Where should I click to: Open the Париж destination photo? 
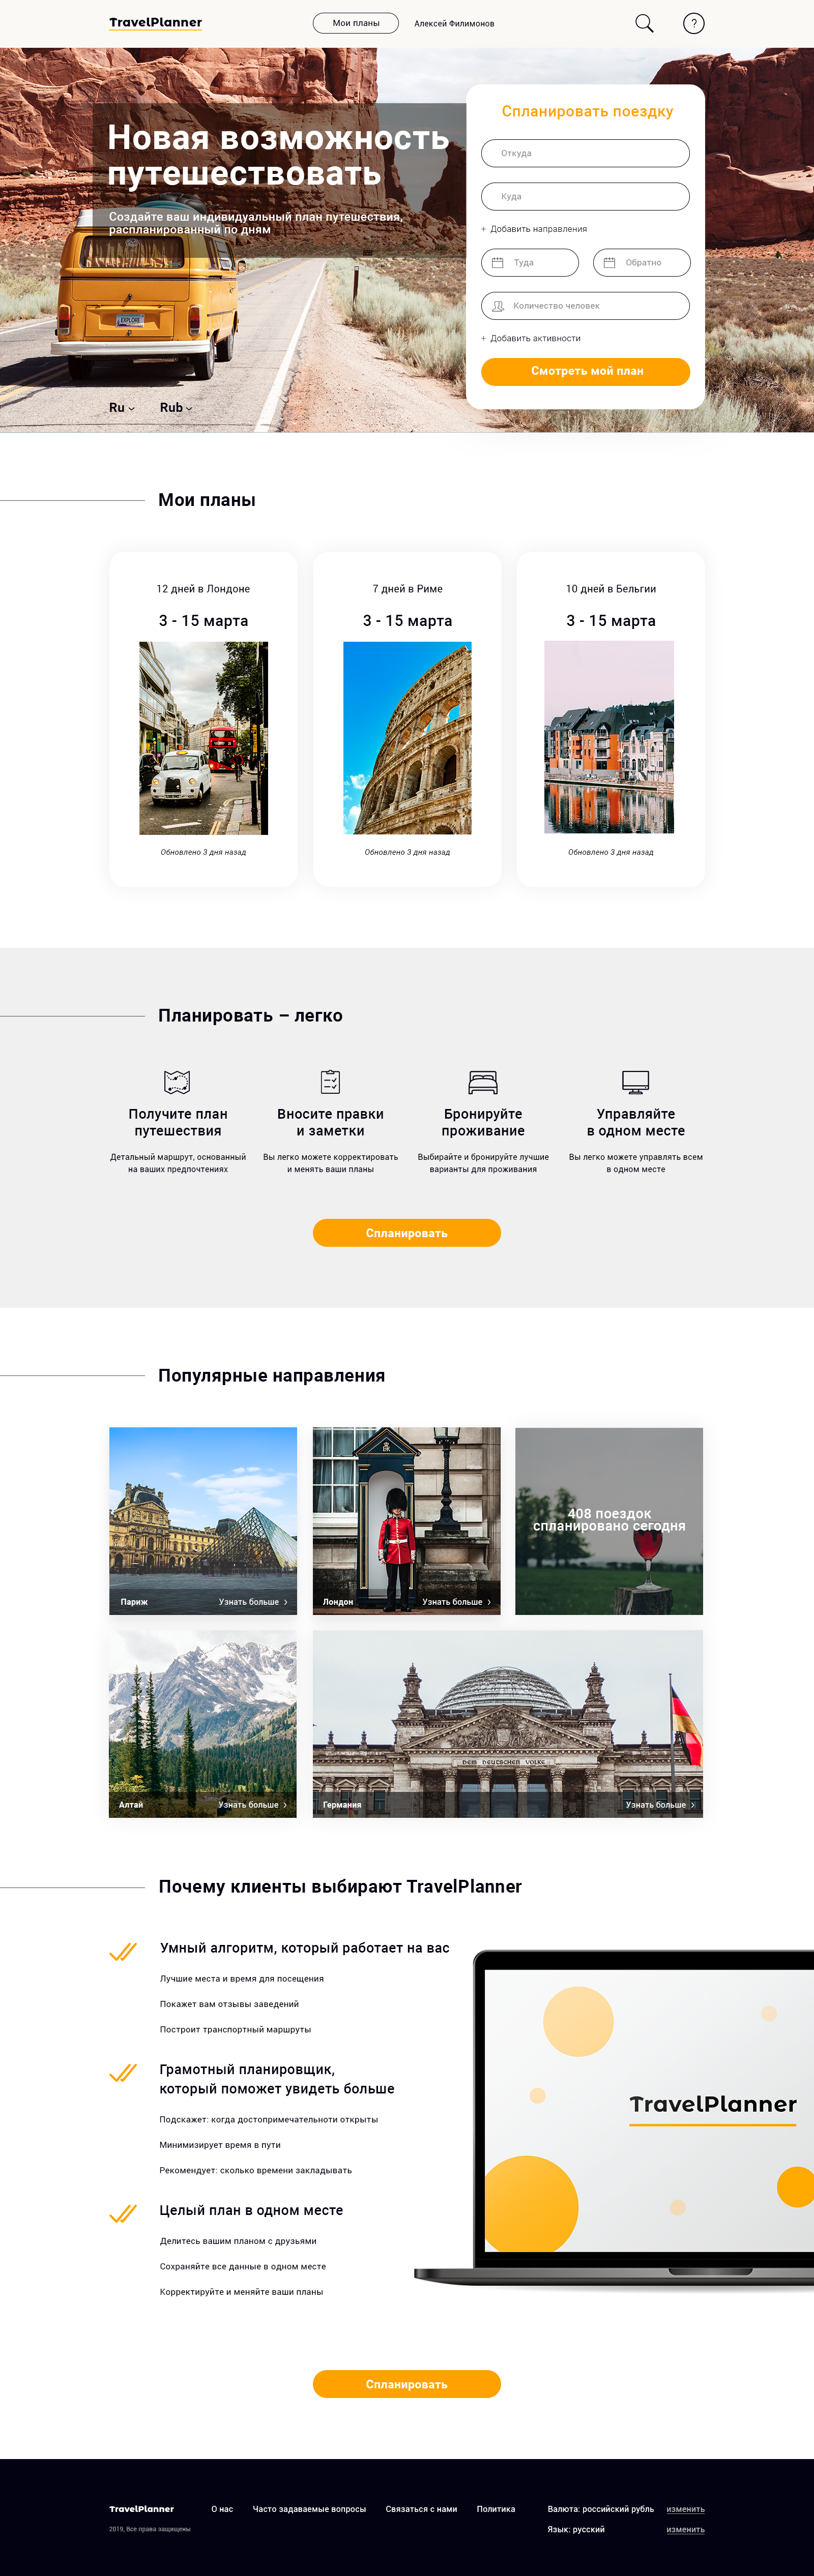(x=203, y=1521)
